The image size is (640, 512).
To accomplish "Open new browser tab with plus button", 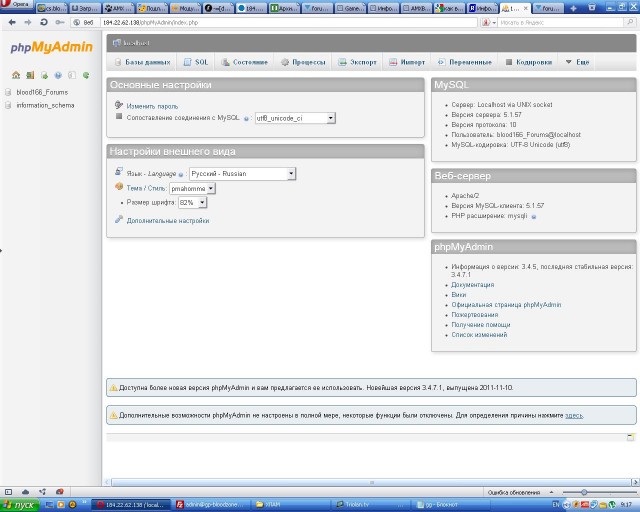I will pyautogui.click(x=573, y=8).
